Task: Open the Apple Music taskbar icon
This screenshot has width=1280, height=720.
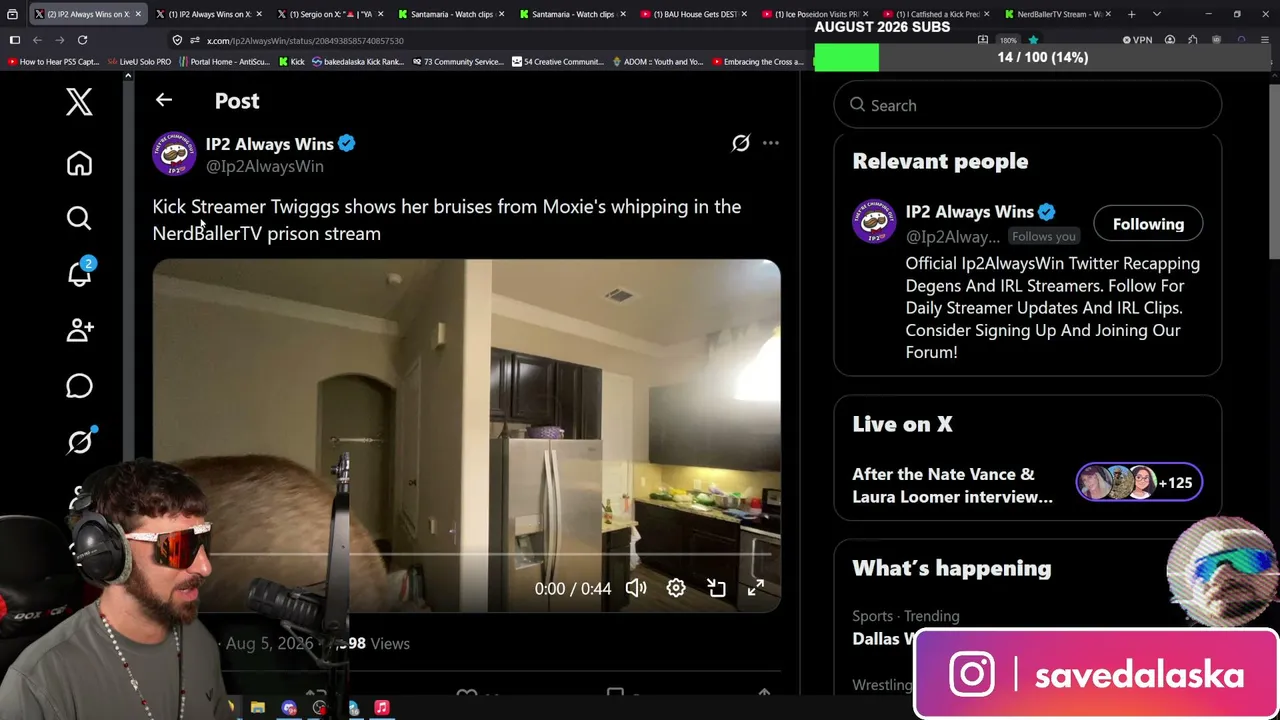Action: (381, 708)
